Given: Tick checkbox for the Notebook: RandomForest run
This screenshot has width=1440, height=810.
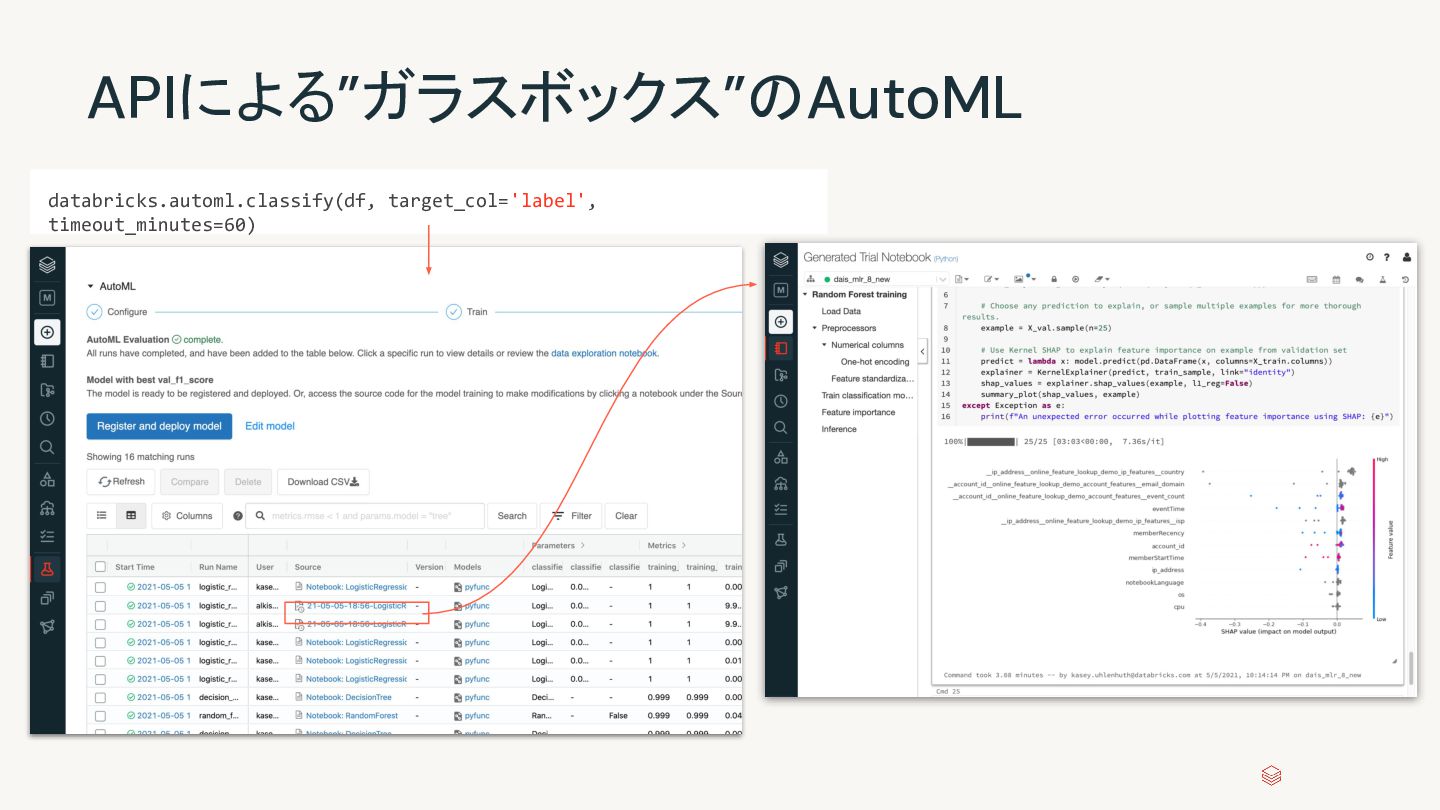Looking at the screenshot, I should (100, 715).
